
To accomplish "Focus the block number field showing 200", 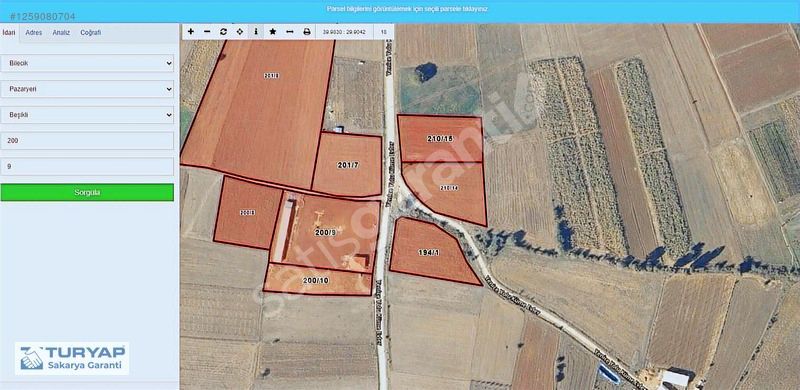I will click(x=87, y=140).
